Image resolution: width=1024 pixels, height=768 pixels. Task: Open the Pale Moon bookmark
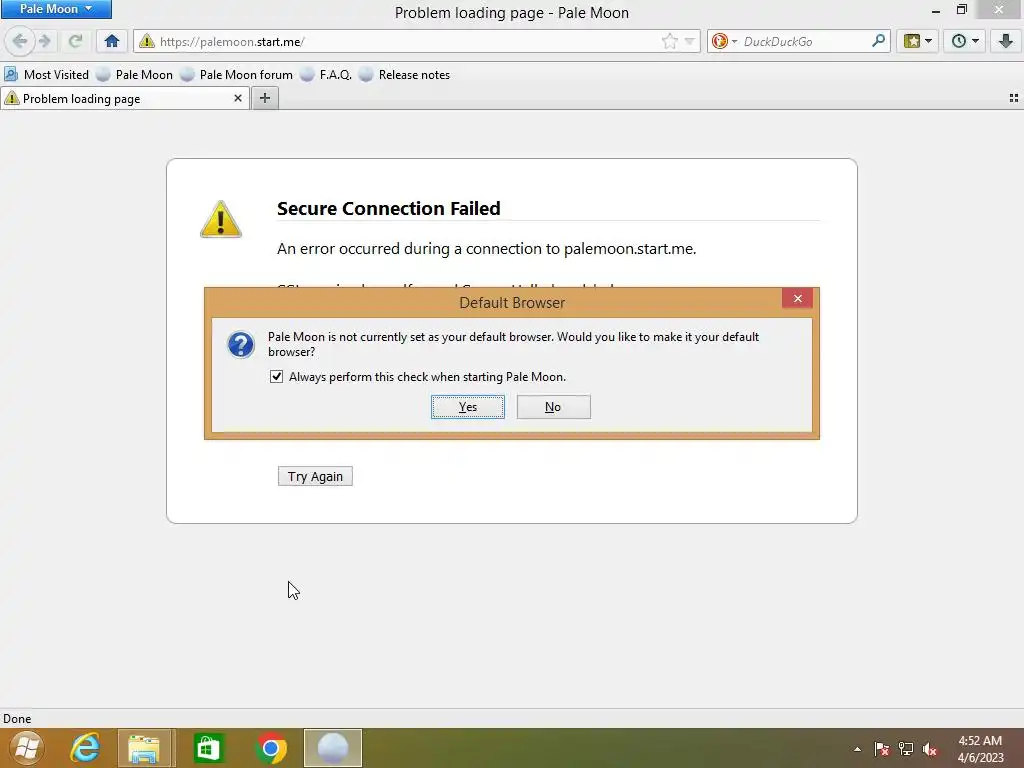point(135,74)
